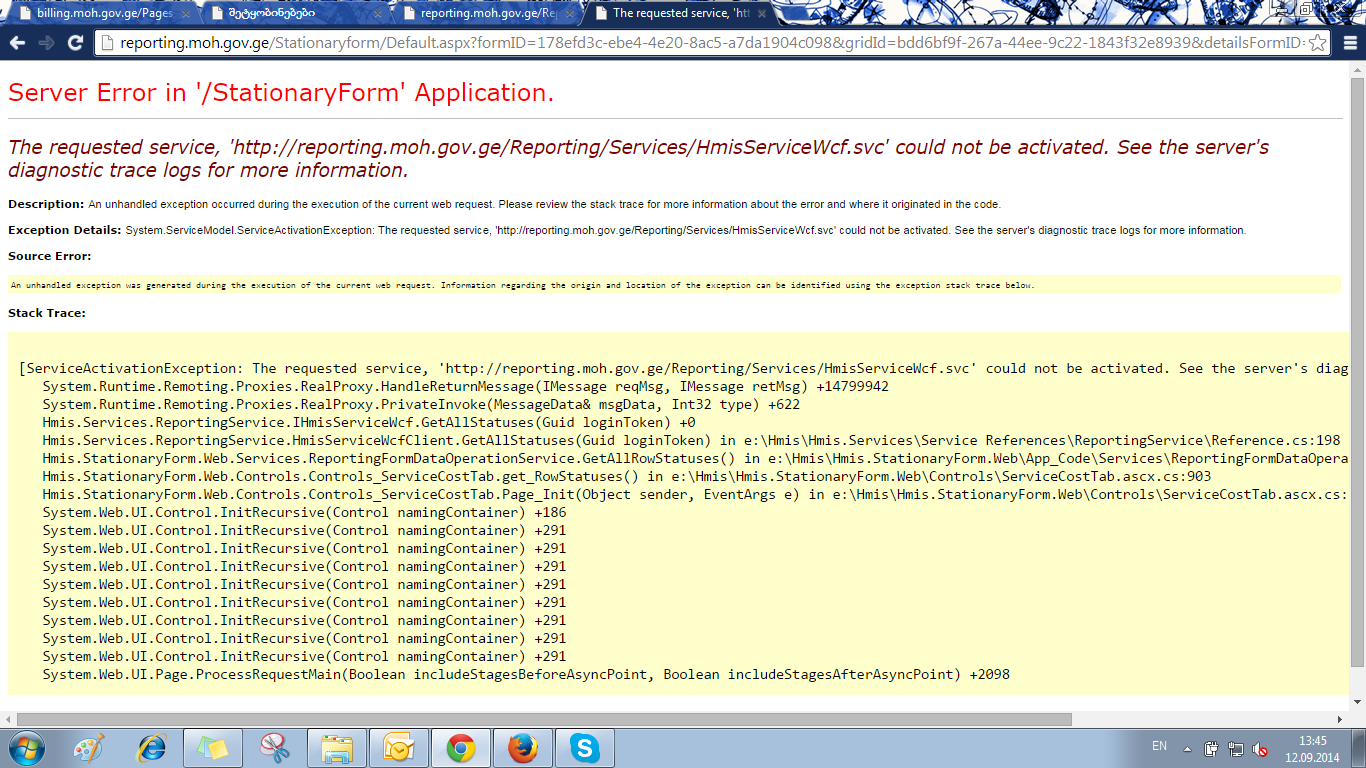
Task: Click the browser back arrow
Action: click(x=17, y=43)
